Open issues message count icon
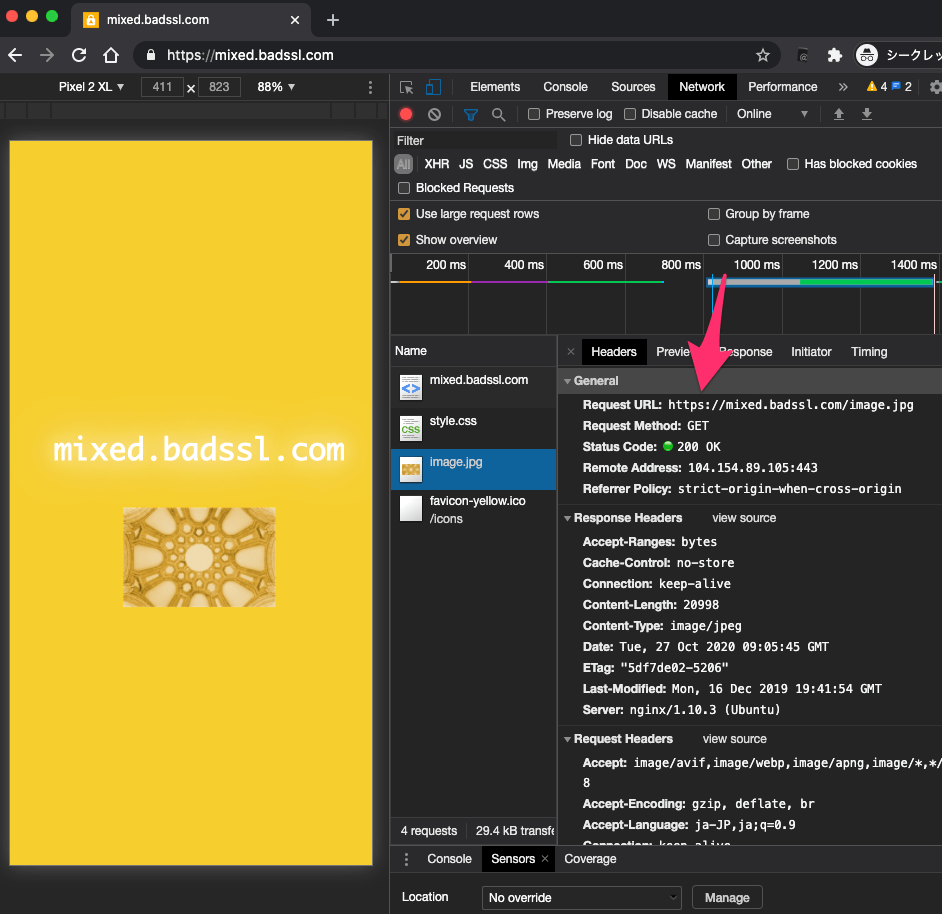Screen dimensions: 942x914 click(x=901, y=87)
